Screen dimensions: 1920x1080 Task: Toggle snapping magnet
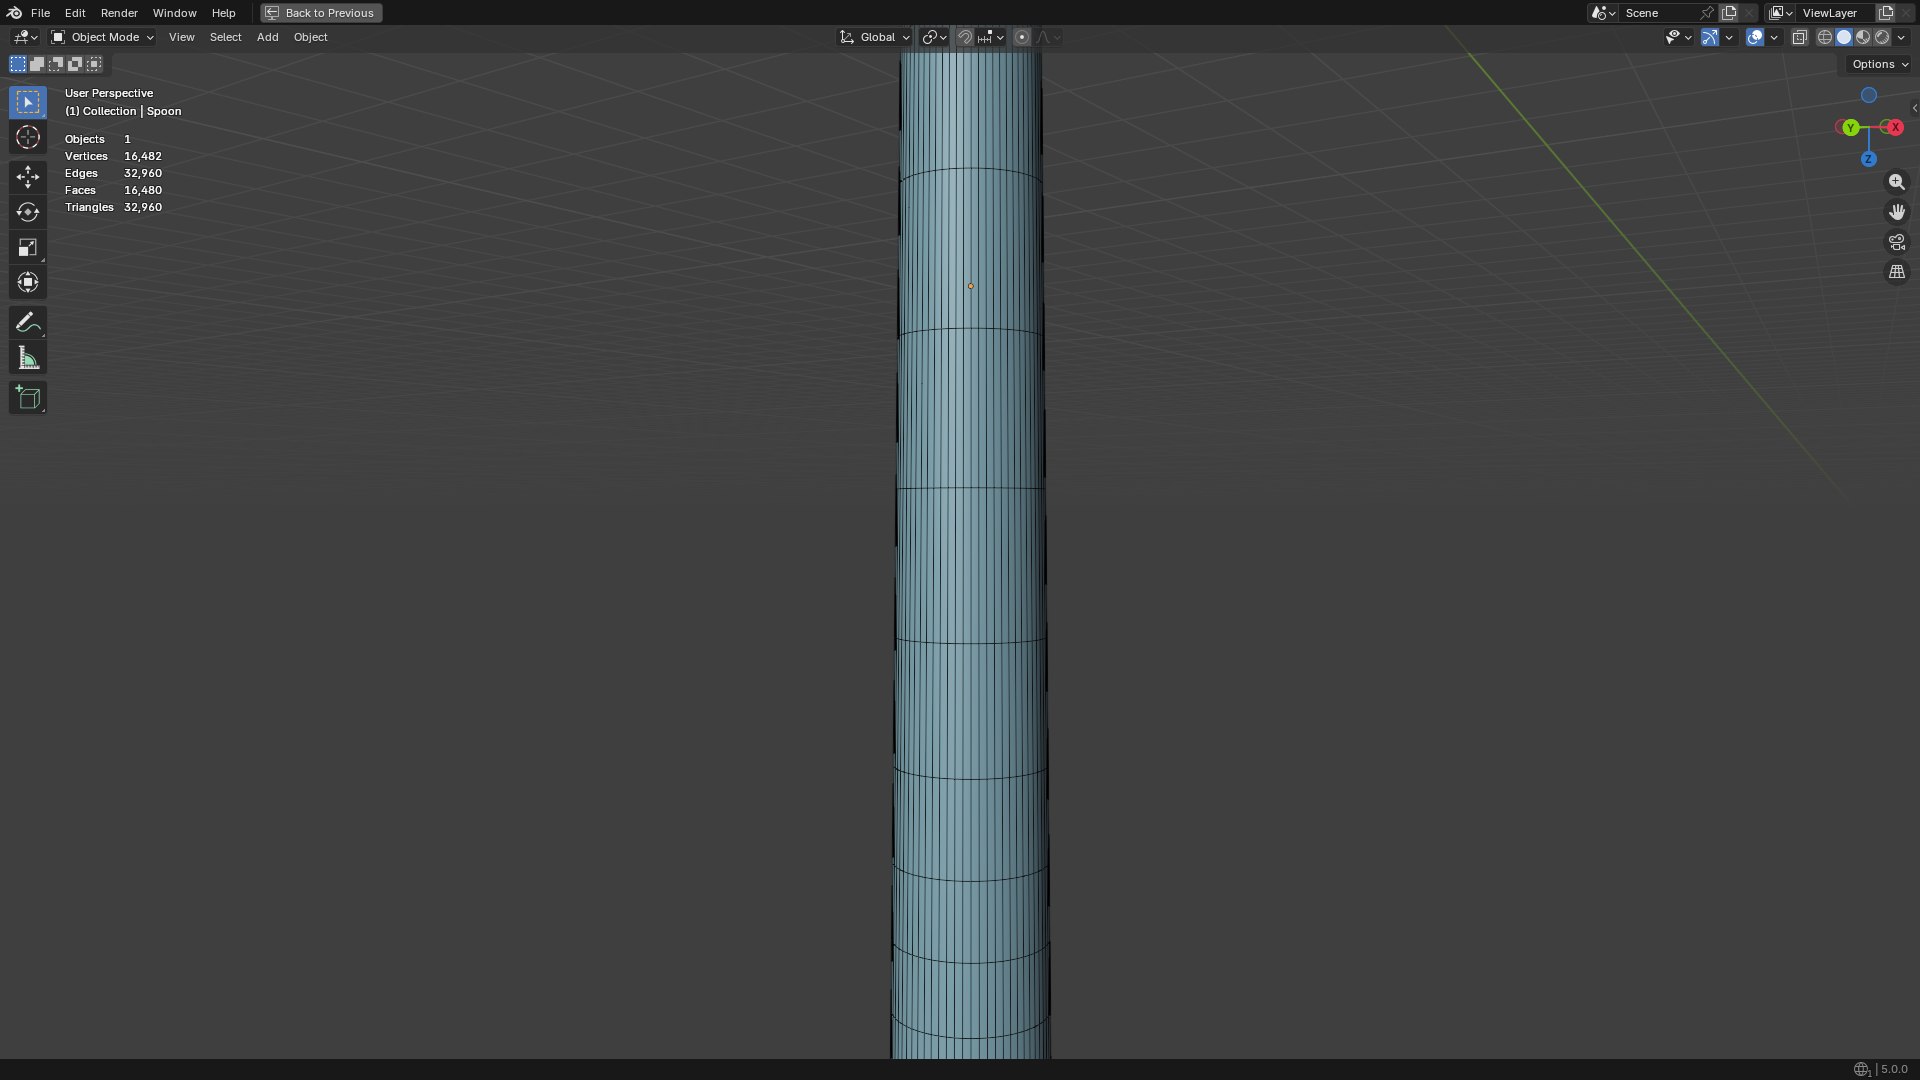point(965,37)
